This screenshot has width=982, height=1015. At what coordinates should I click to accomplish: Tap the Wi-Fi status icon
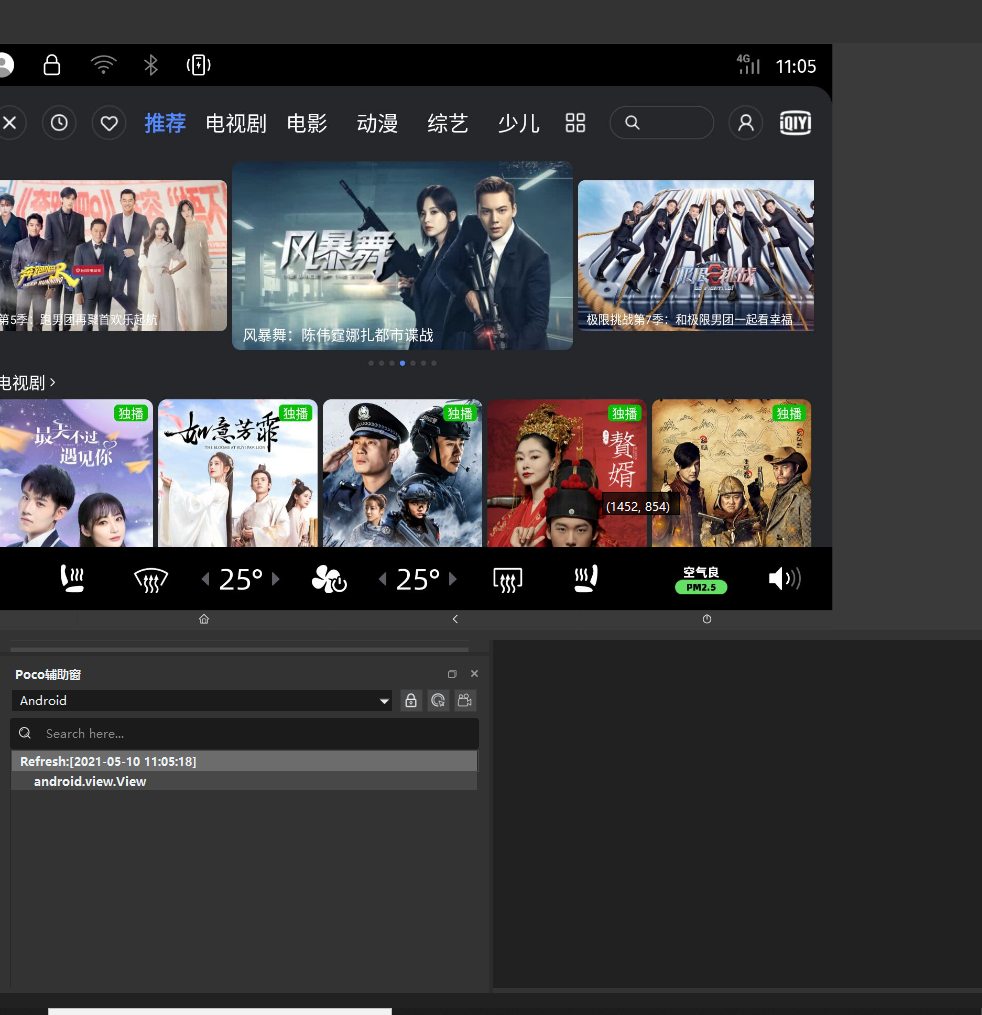104,65
